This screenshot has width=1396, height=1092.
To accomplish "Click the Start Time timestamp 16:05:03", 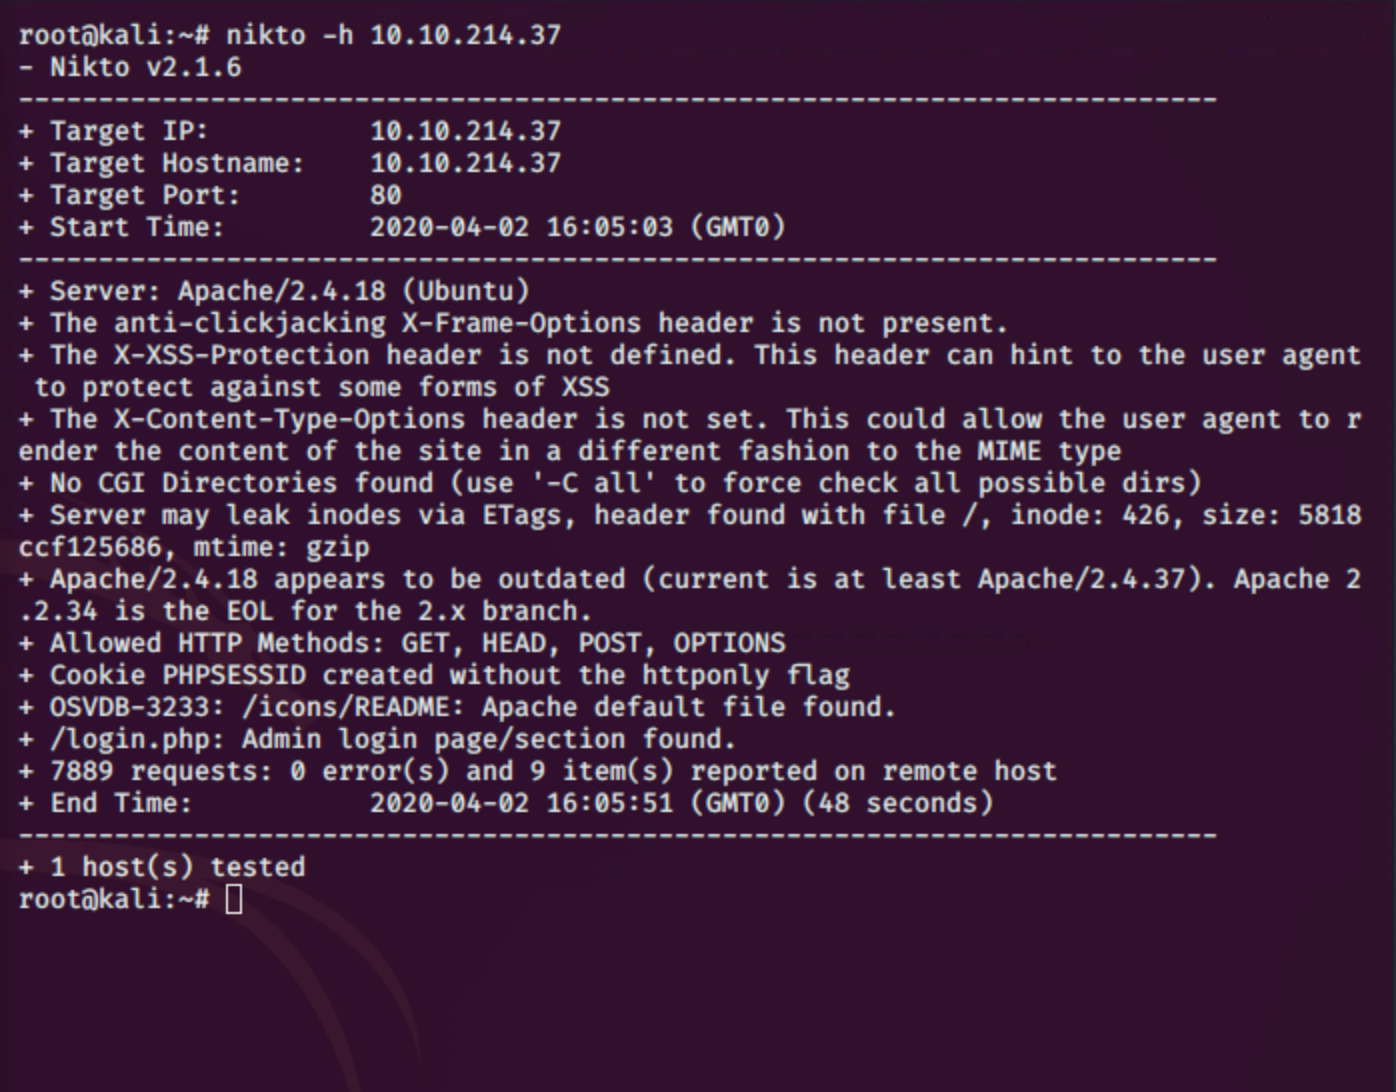I will coord(609,227).
